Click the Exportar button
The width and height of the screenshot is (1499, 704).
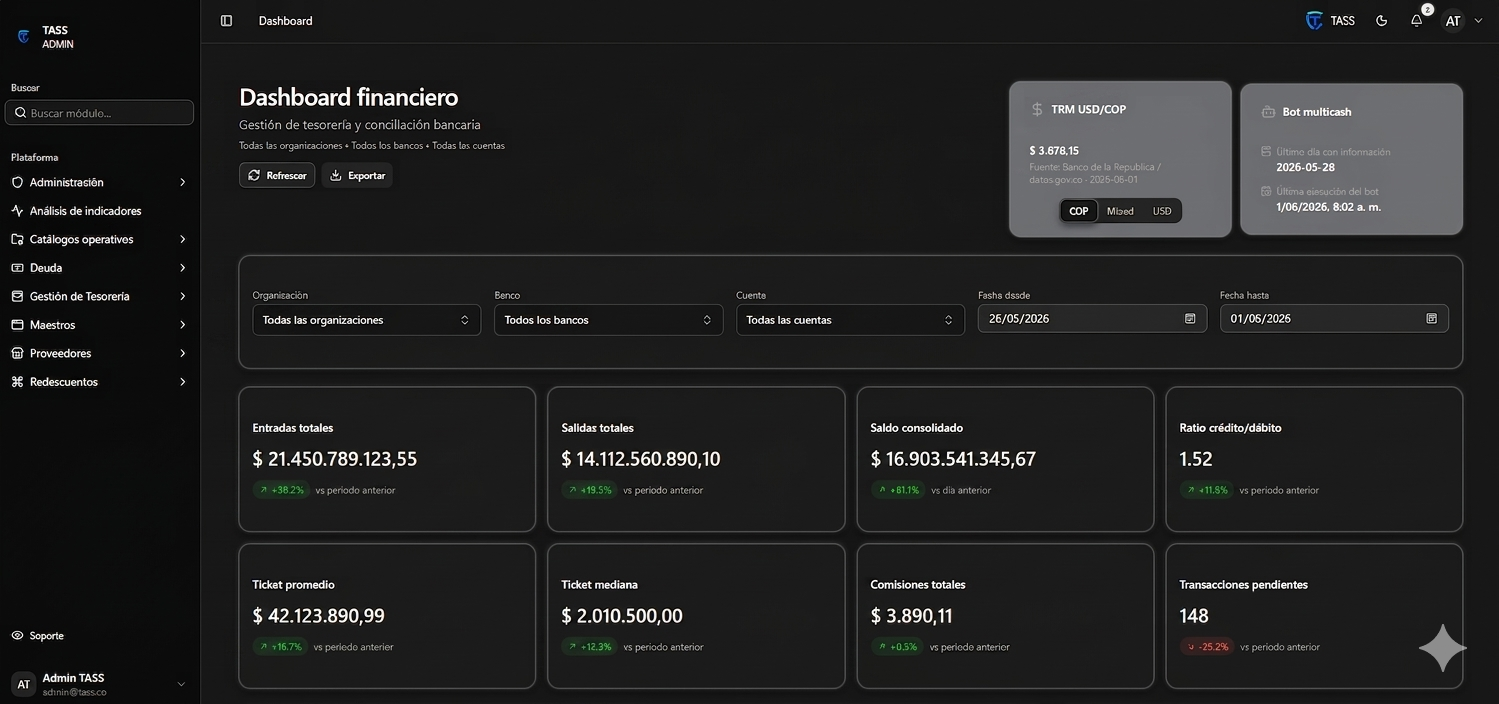(x=357, y=175)
